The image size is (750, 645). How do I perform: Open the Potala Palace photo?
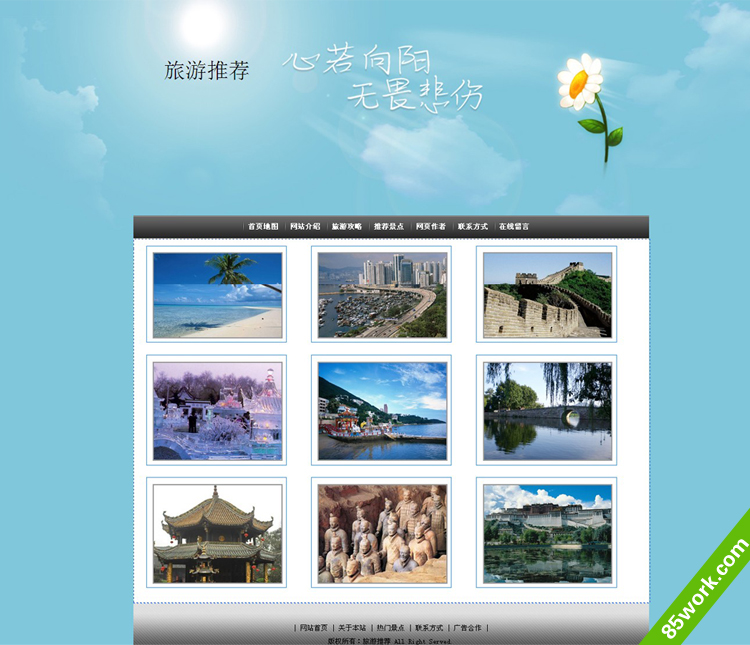(547, 533)
